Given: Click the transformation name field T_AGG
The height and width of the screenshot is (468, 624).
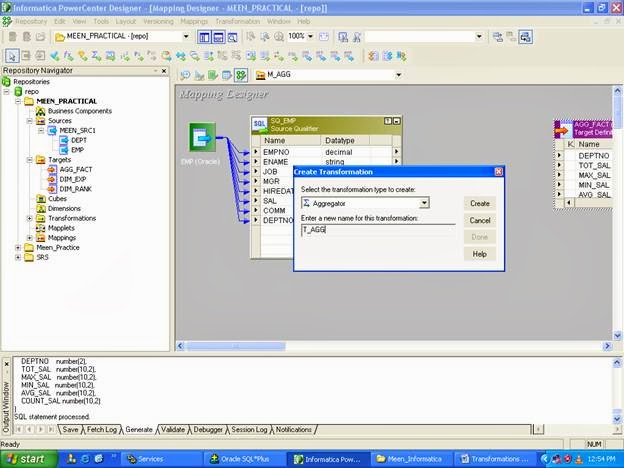Looking at the screenshot, I should click(x=378, y=230).
